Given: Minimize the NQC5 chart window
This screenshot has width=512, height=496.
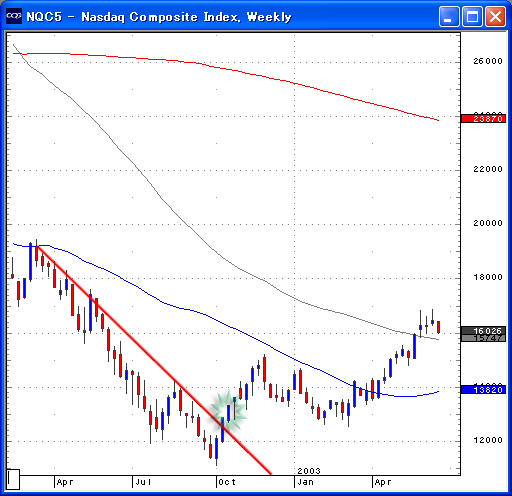Looking at the screenshot, I should click(x=449, y=16).
